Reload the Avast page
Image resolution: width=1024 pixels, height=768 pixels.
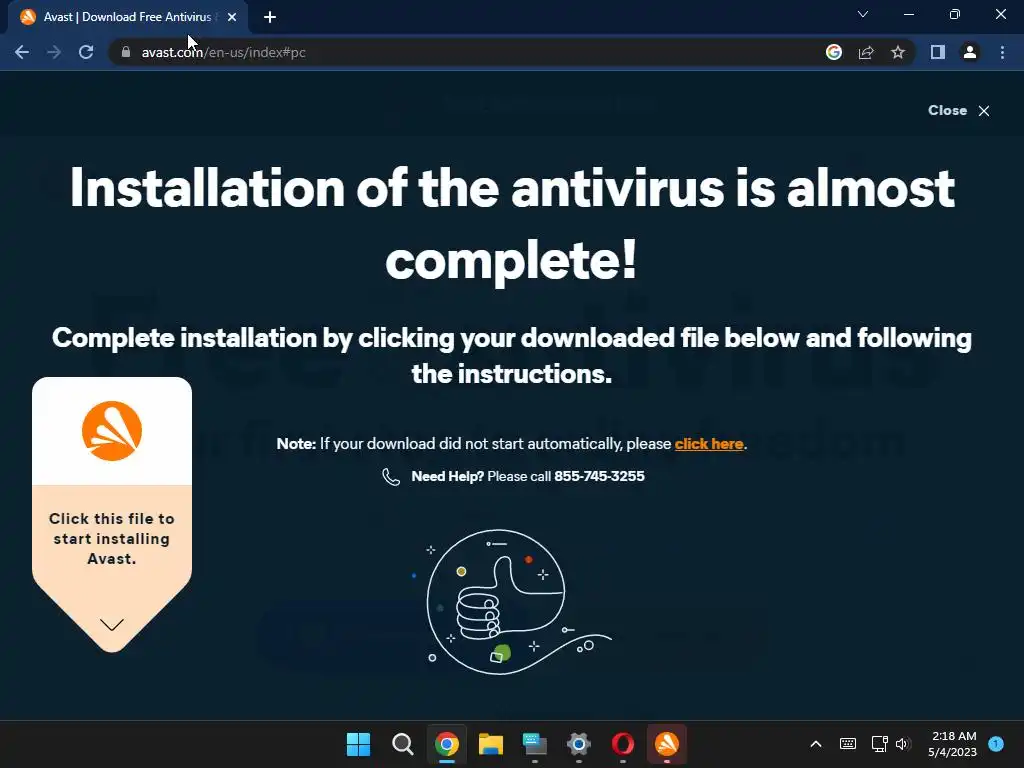coord(86,52)
